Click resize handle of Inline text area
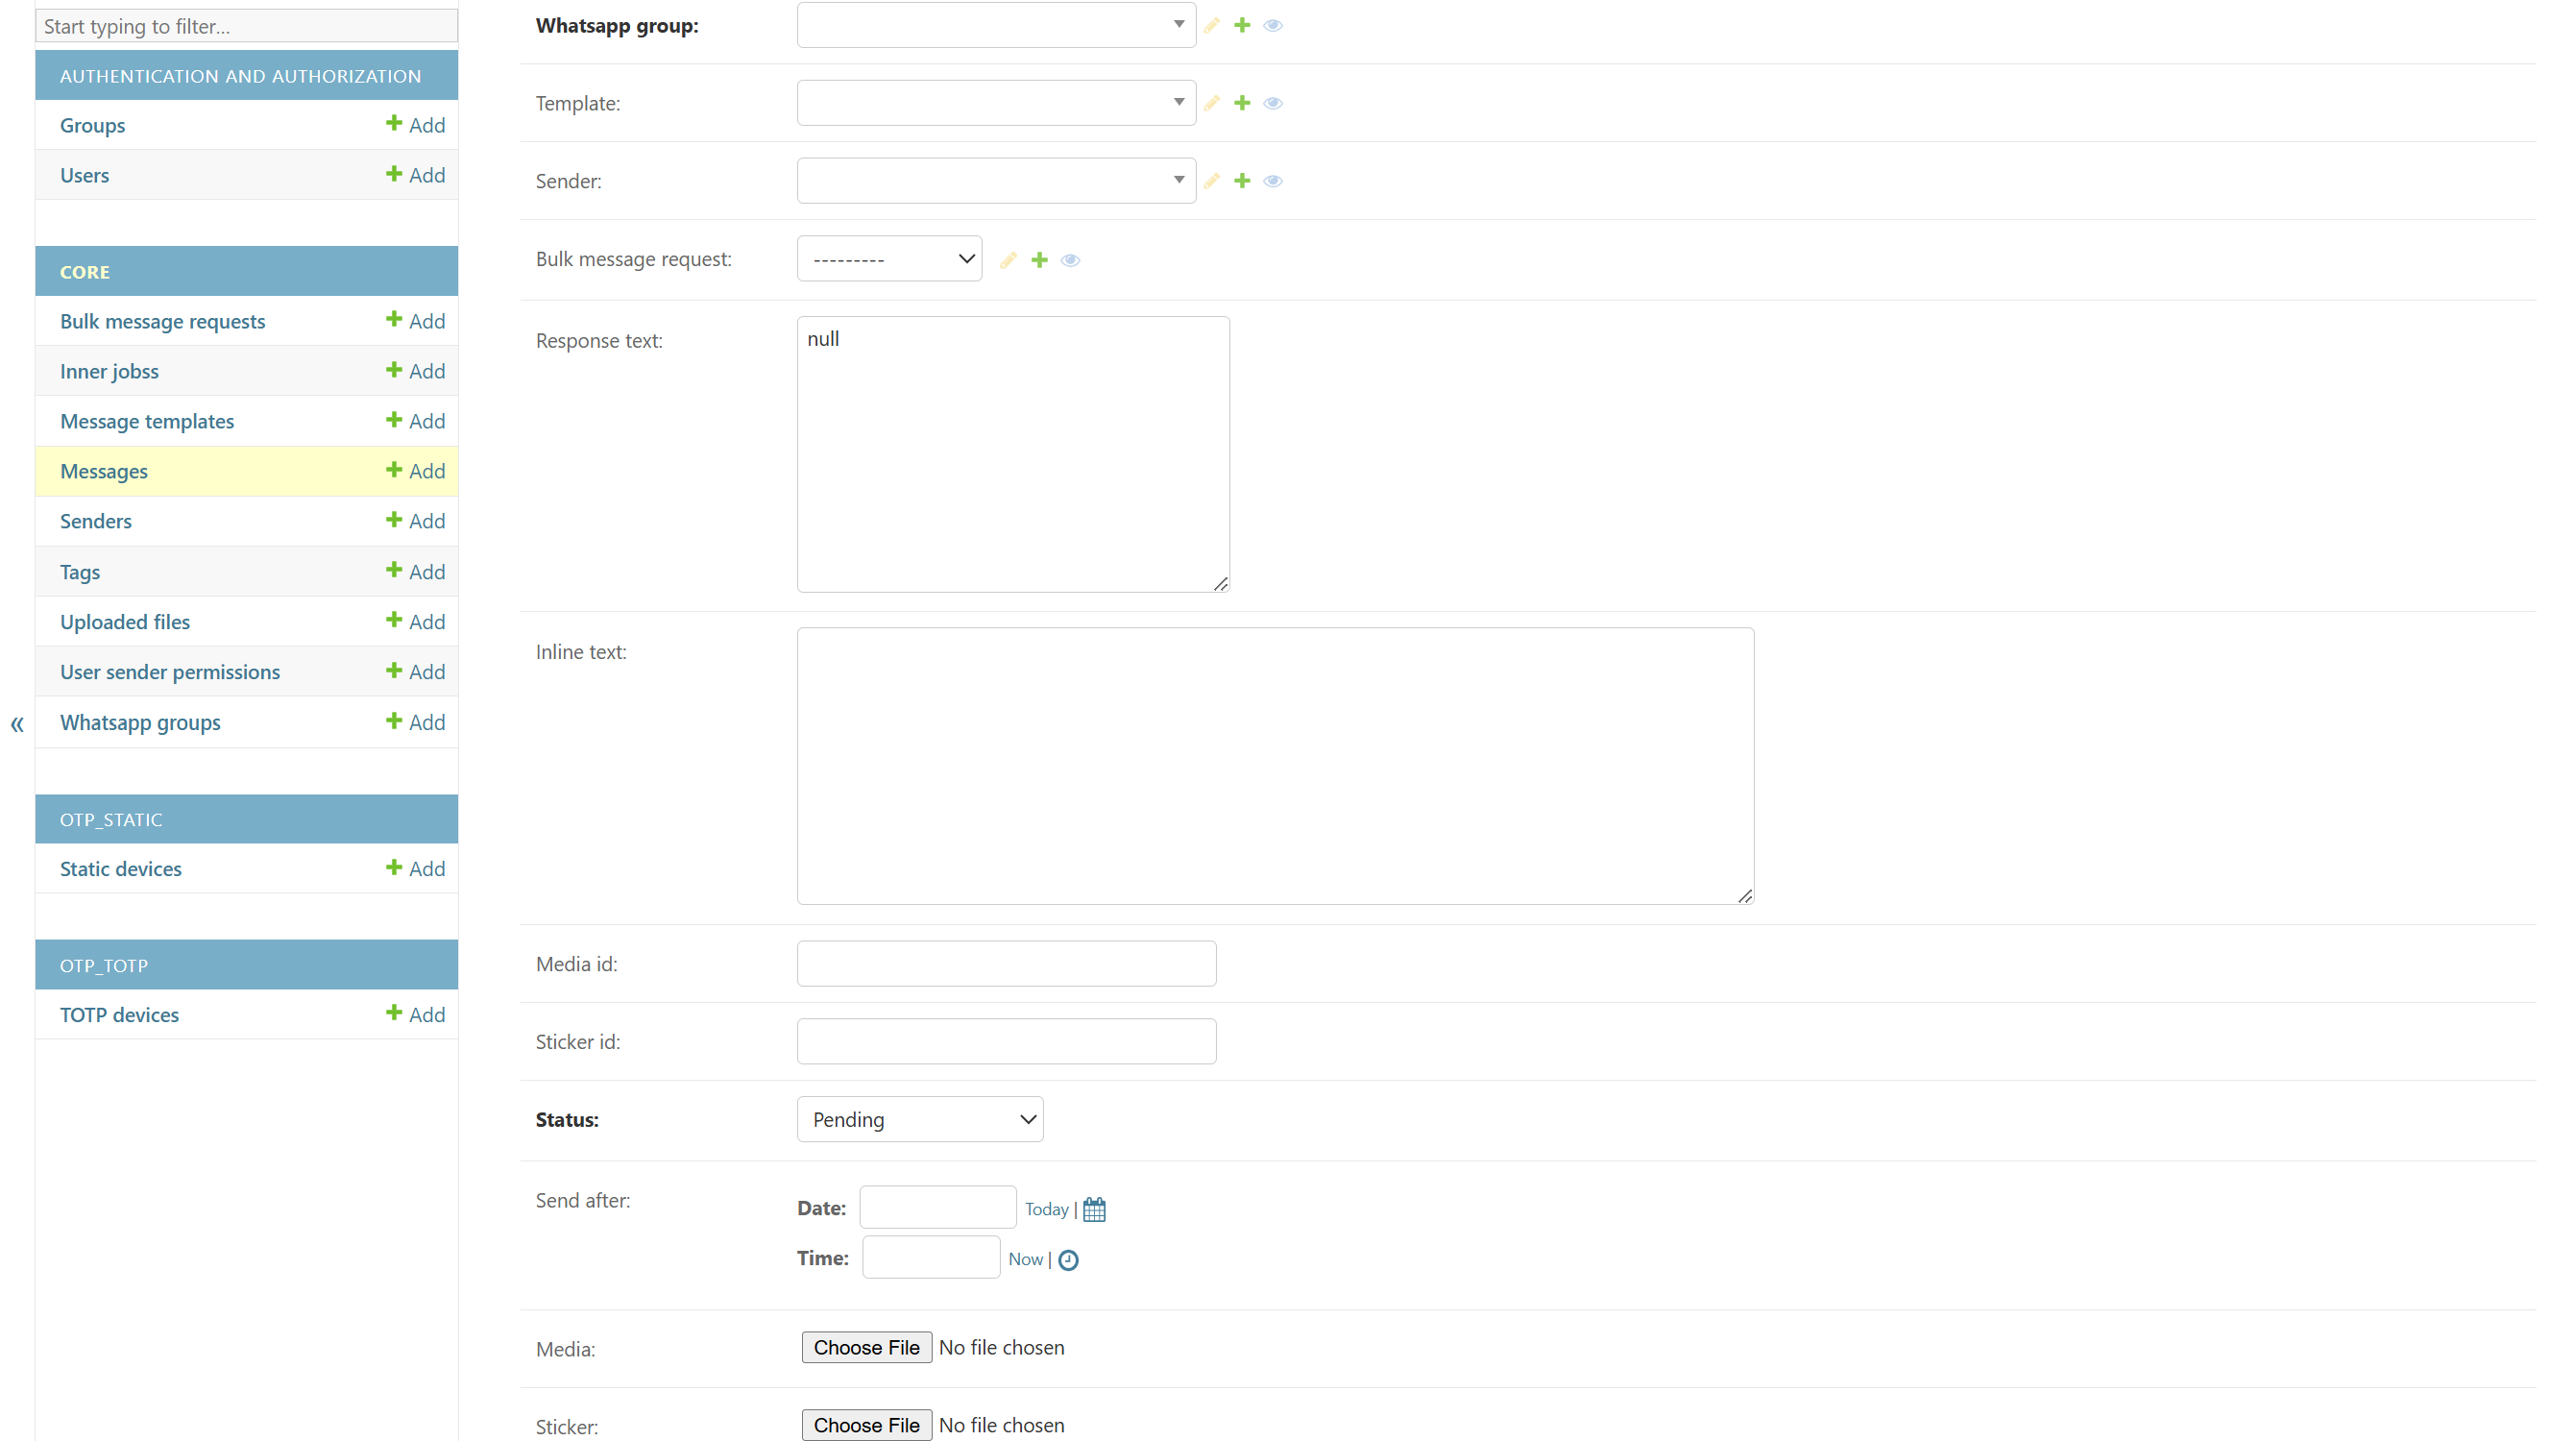Image resolution: width=2576 pixels, height=1441 pixels. tap(1745, 896)
